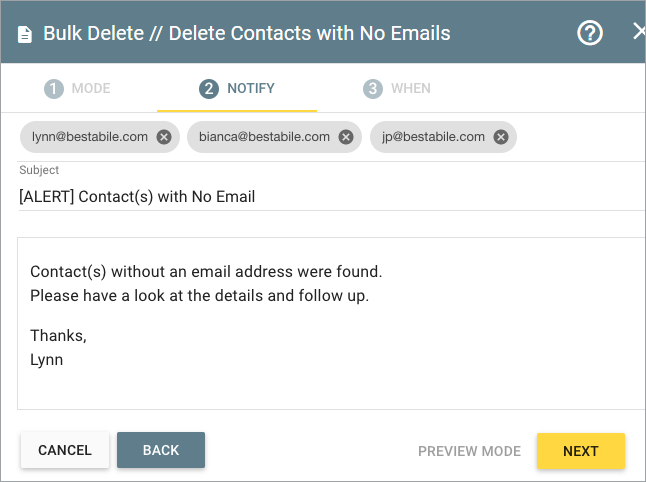Enable PREVIEW MODE
Screen dimensions: 646x482
point(469,451)
